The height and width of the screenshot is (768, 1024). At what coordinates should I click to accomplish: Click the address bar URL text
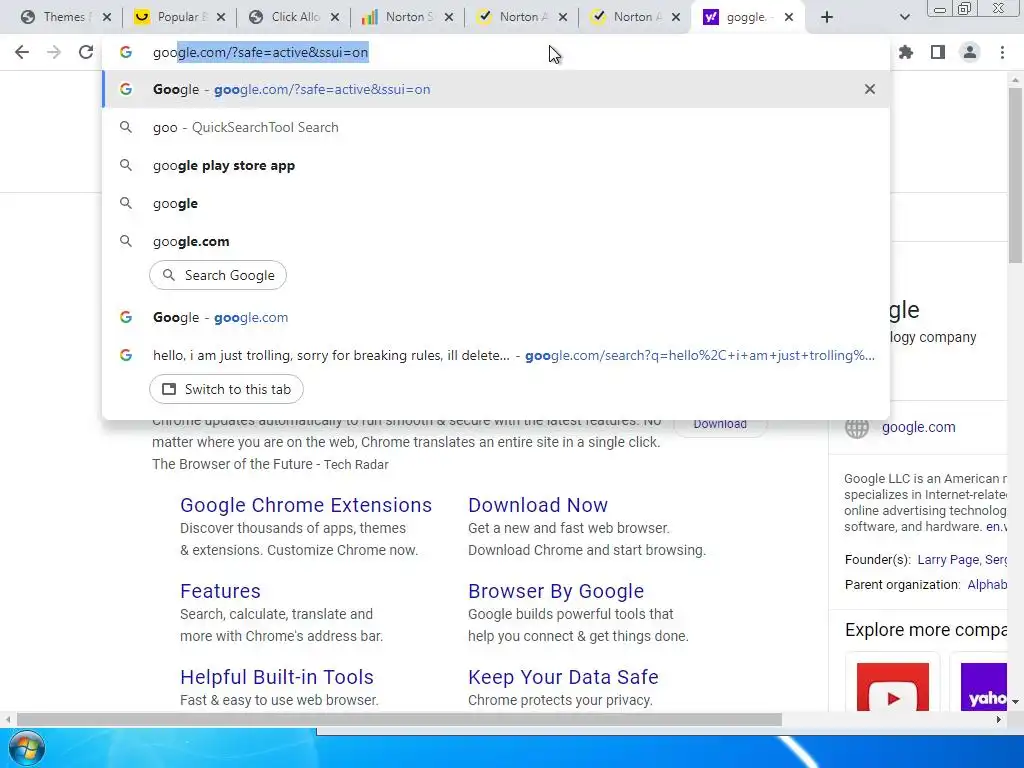click(261, 52)
